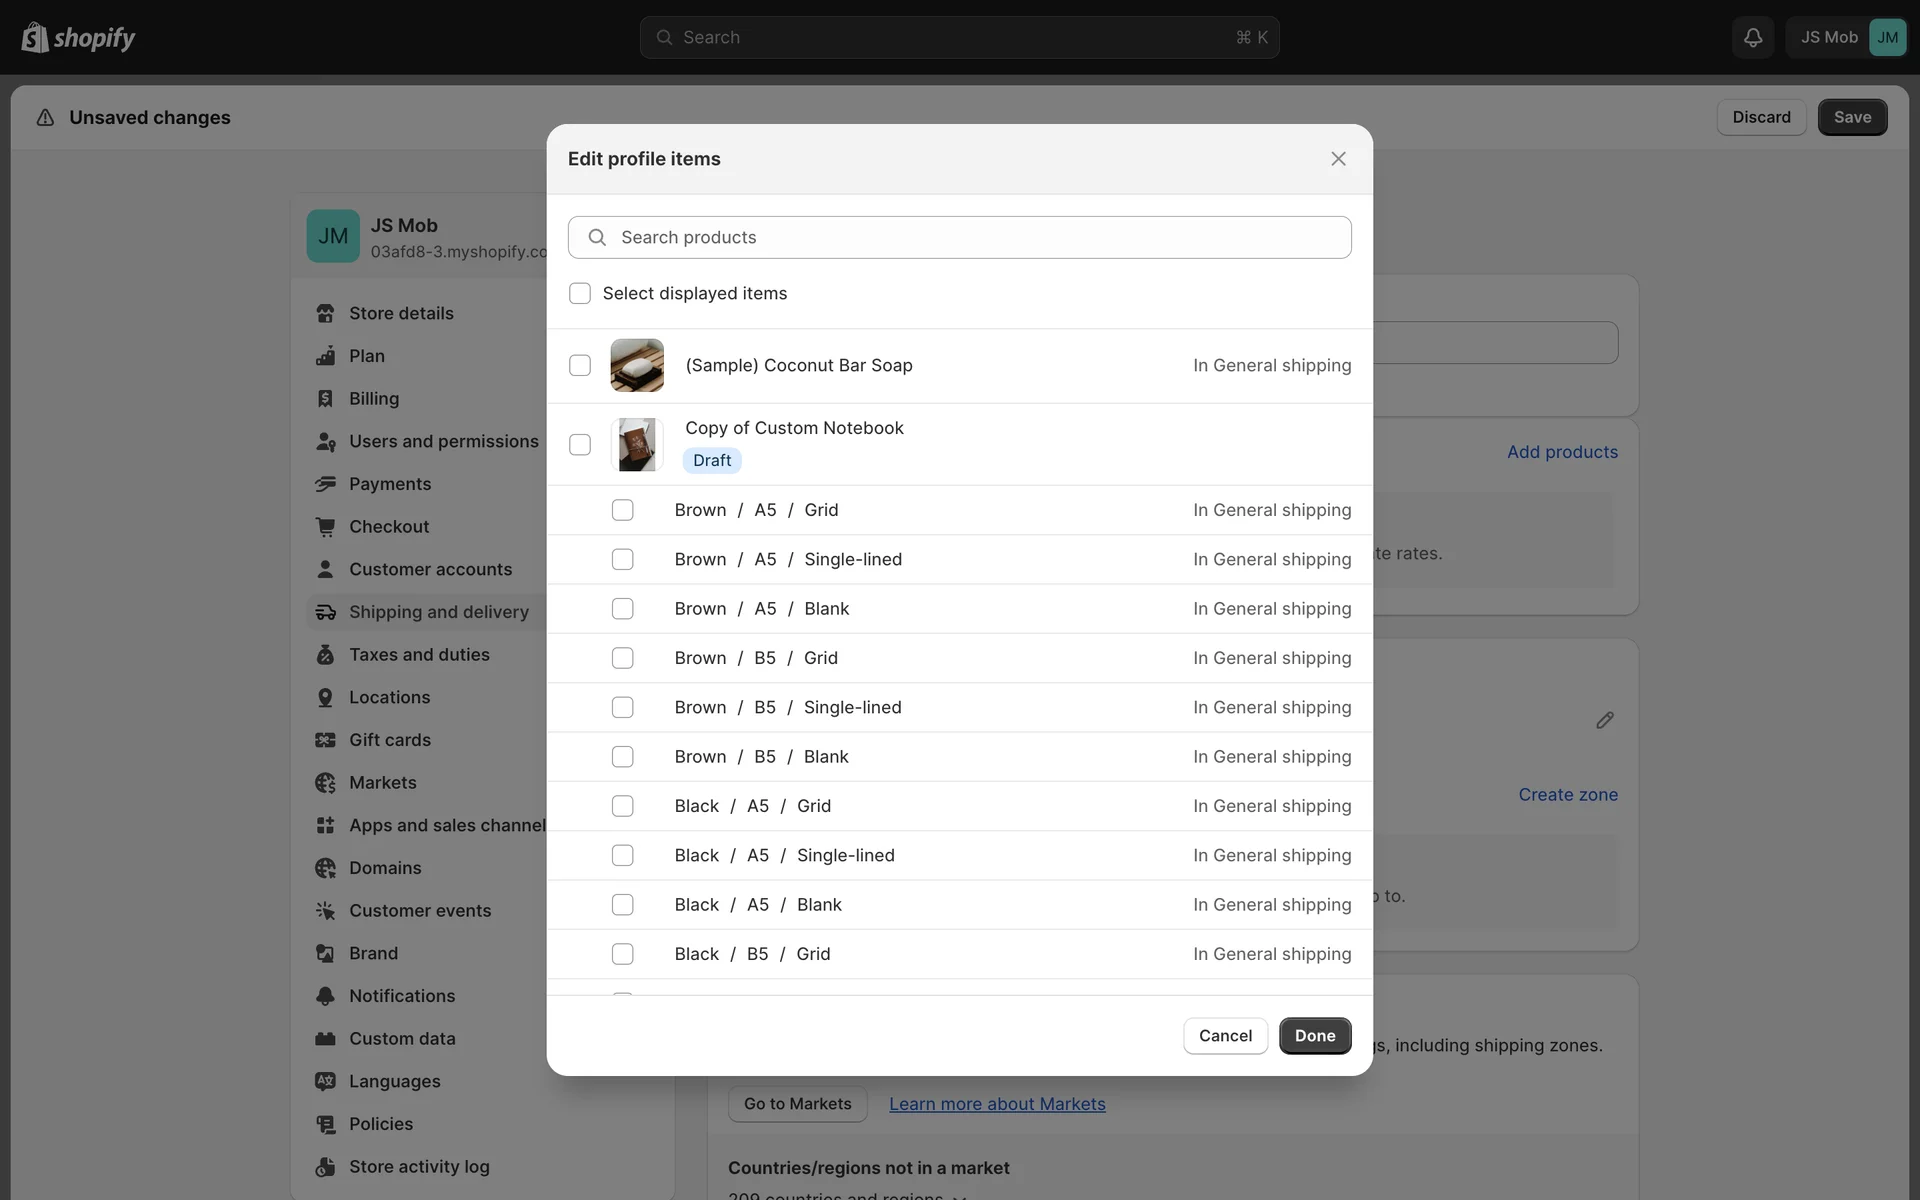Select Brown / A5 / Grid variant checkbox
This screenshot has height=1200, width=1920.
[622, 510]
